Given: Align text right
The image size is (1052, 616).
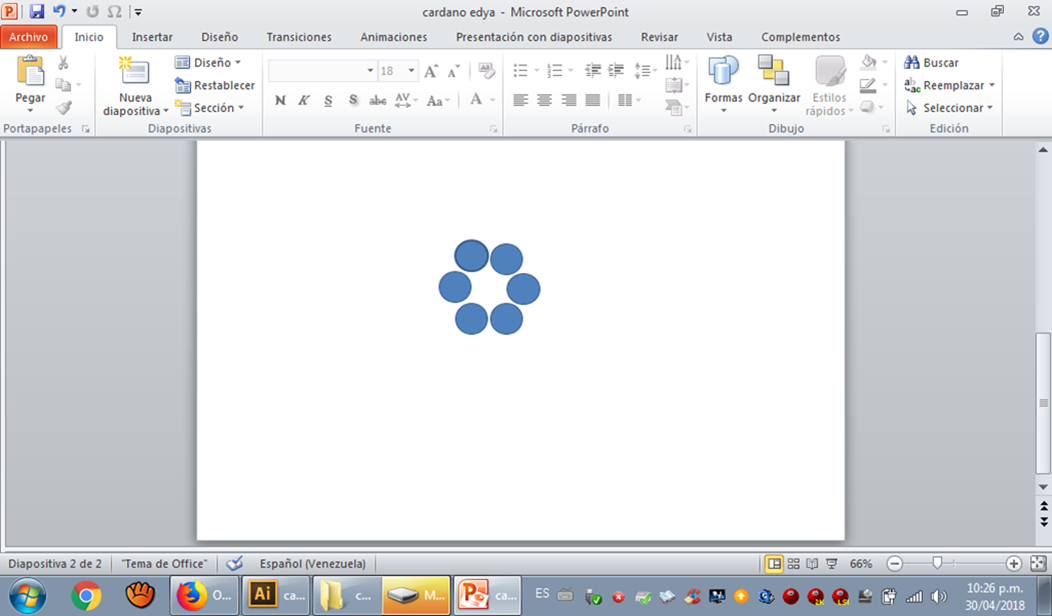Looking at the screenshot, I should (x=569, y=101).
